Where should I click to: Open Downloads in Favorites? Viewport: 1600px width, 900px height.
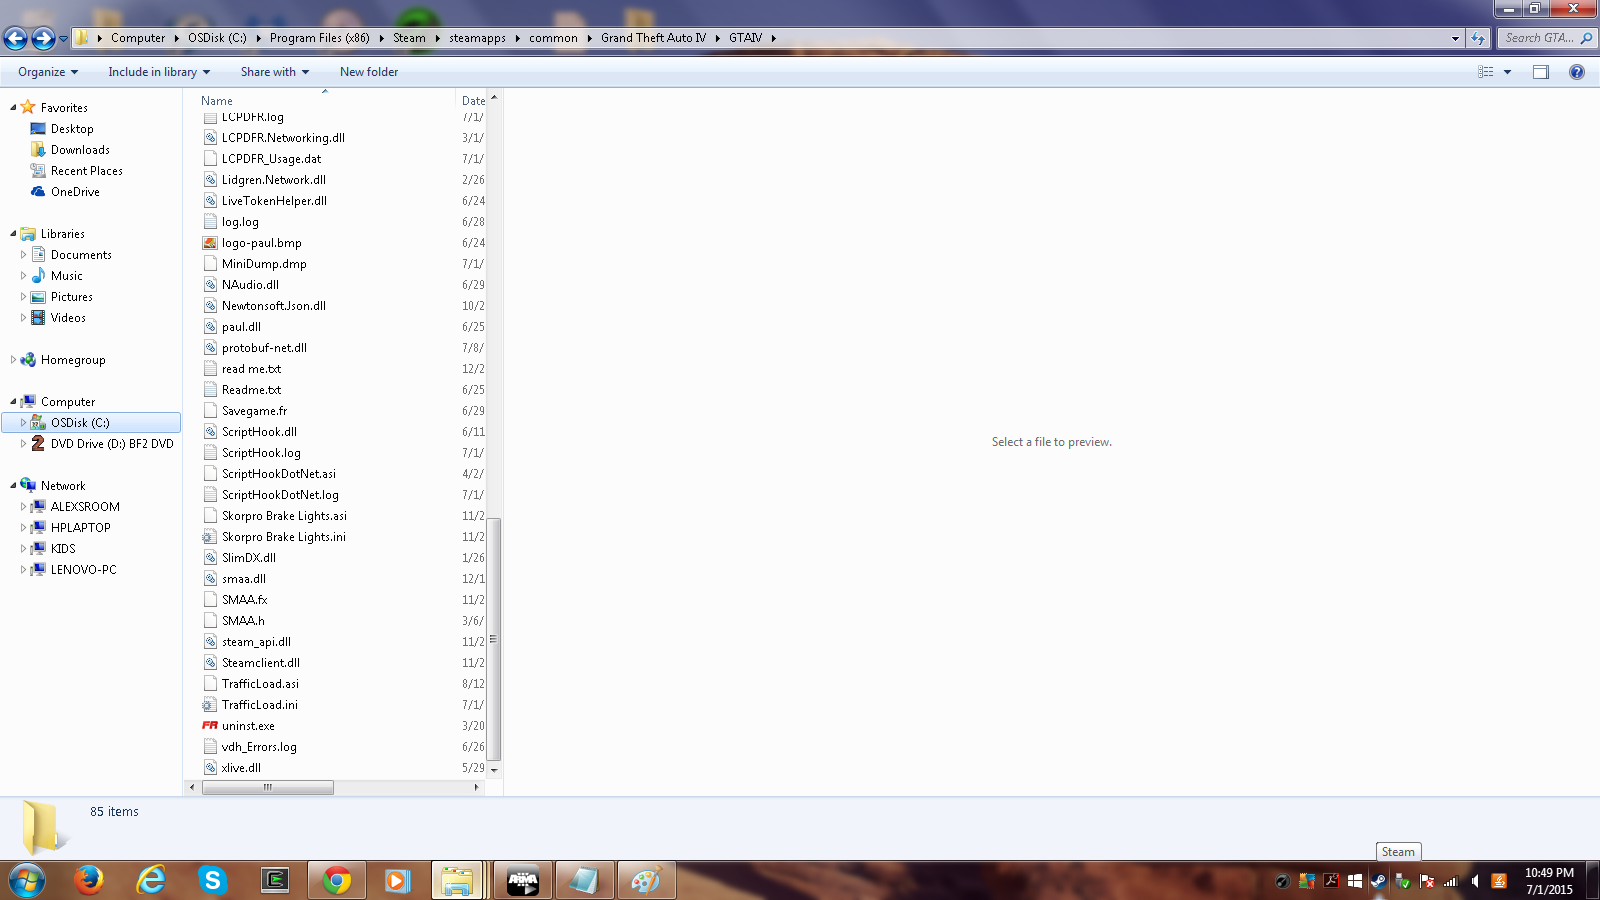80,150
